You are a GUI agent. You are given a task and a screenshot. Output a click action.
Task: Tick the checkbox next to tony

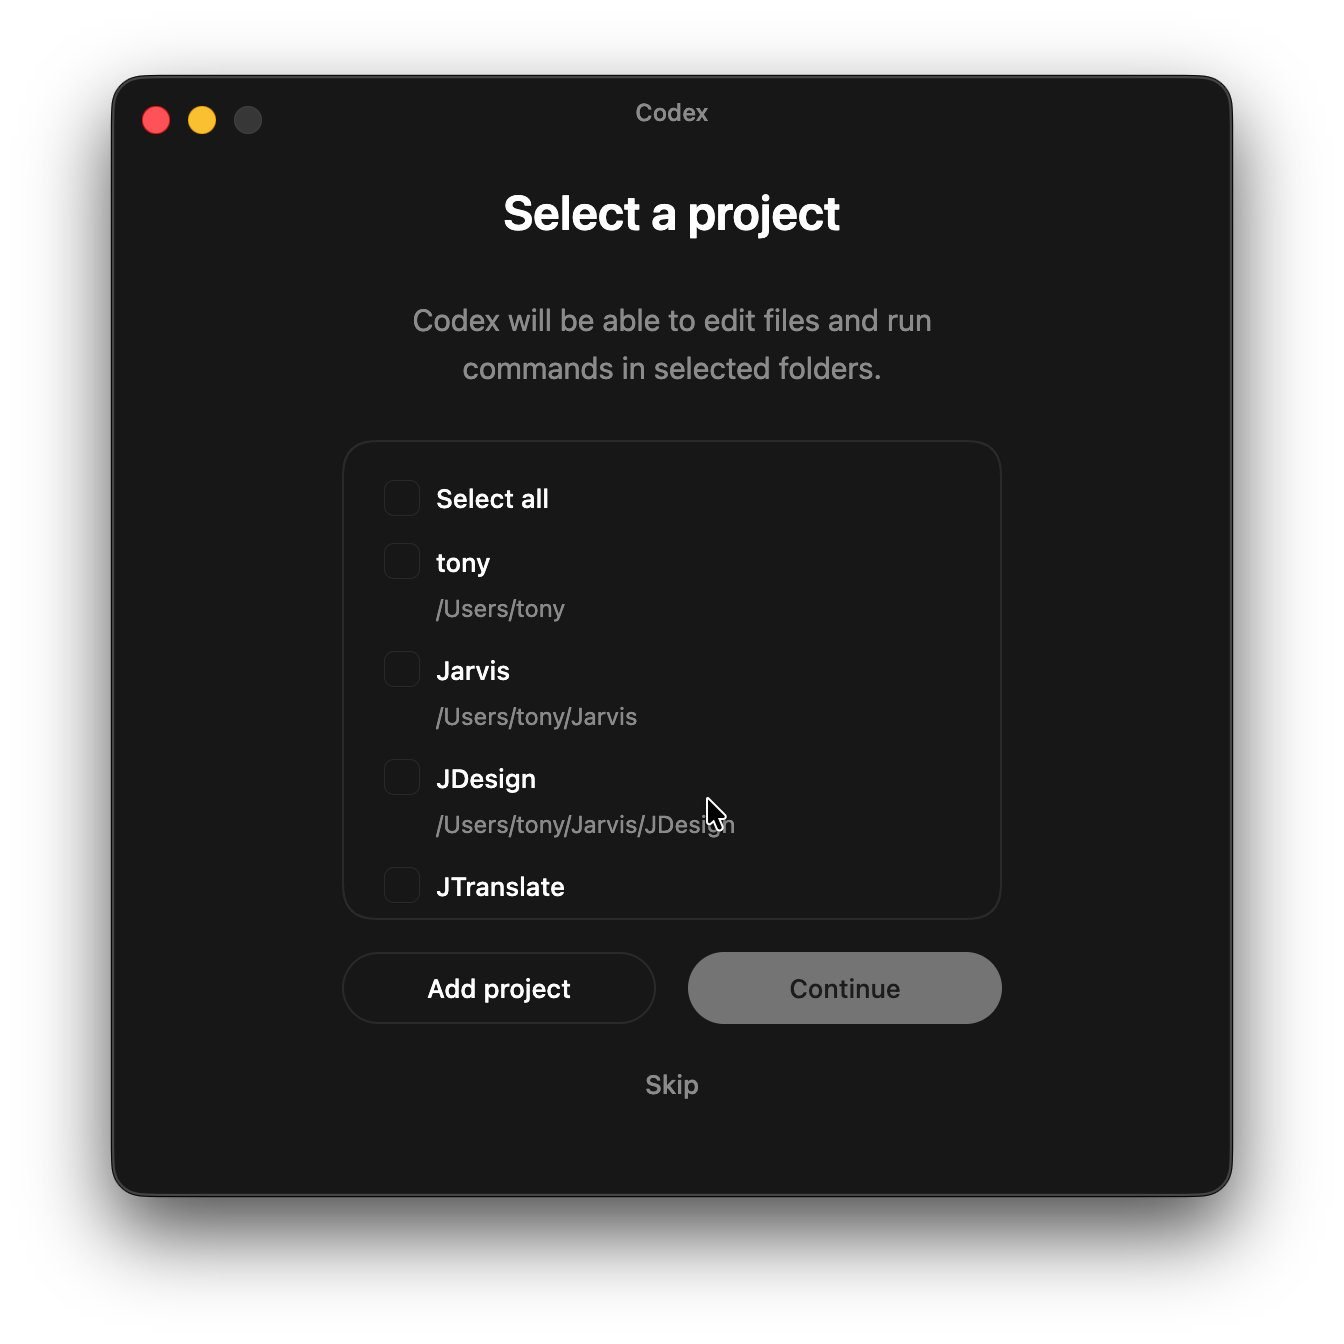click(402, 561)
